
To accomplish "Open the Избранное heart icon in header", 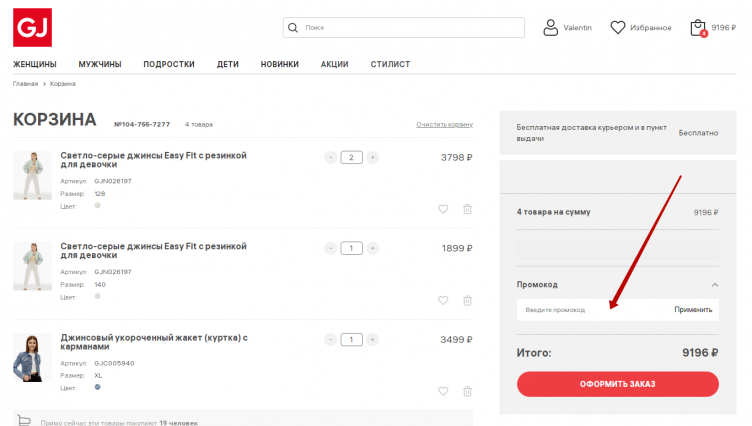I will (618, 28).
